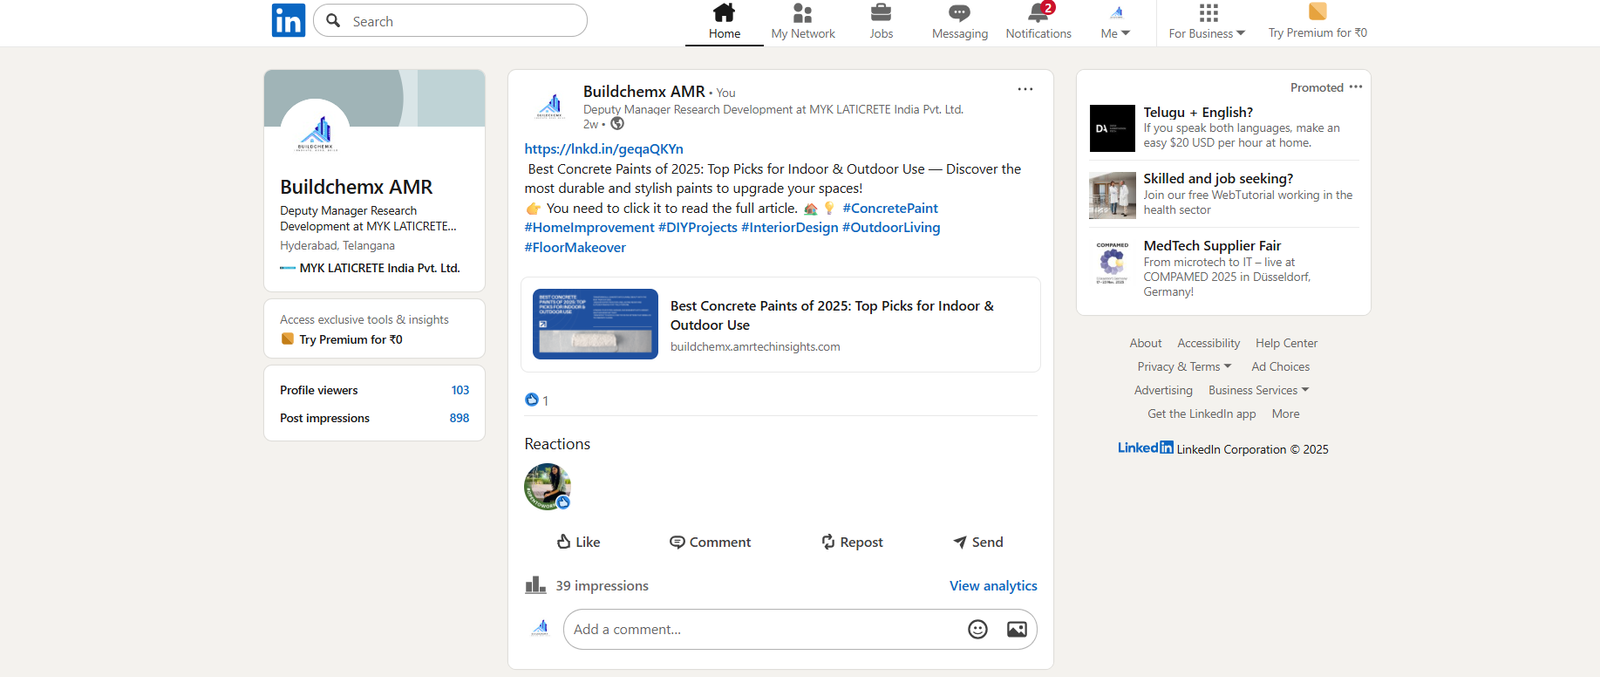Click into the Search field

450,21
